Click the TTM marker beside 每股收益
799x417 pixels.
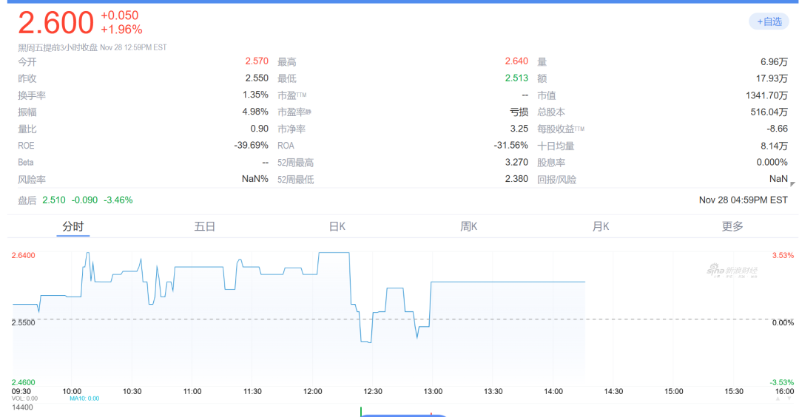(x=579, y=129)
